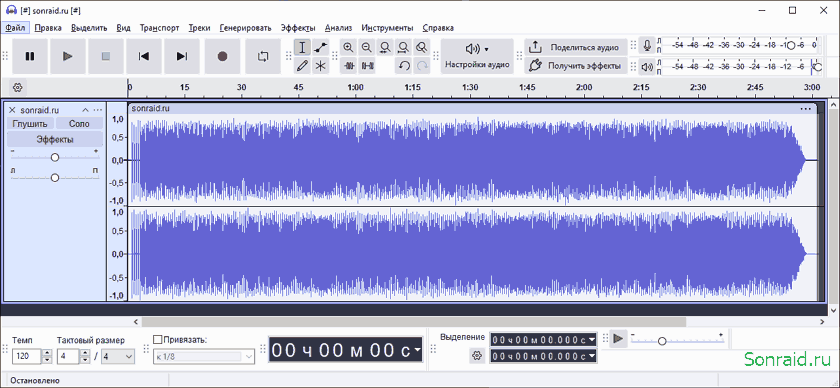Open the Справка menu

click(x=438, y=28)
